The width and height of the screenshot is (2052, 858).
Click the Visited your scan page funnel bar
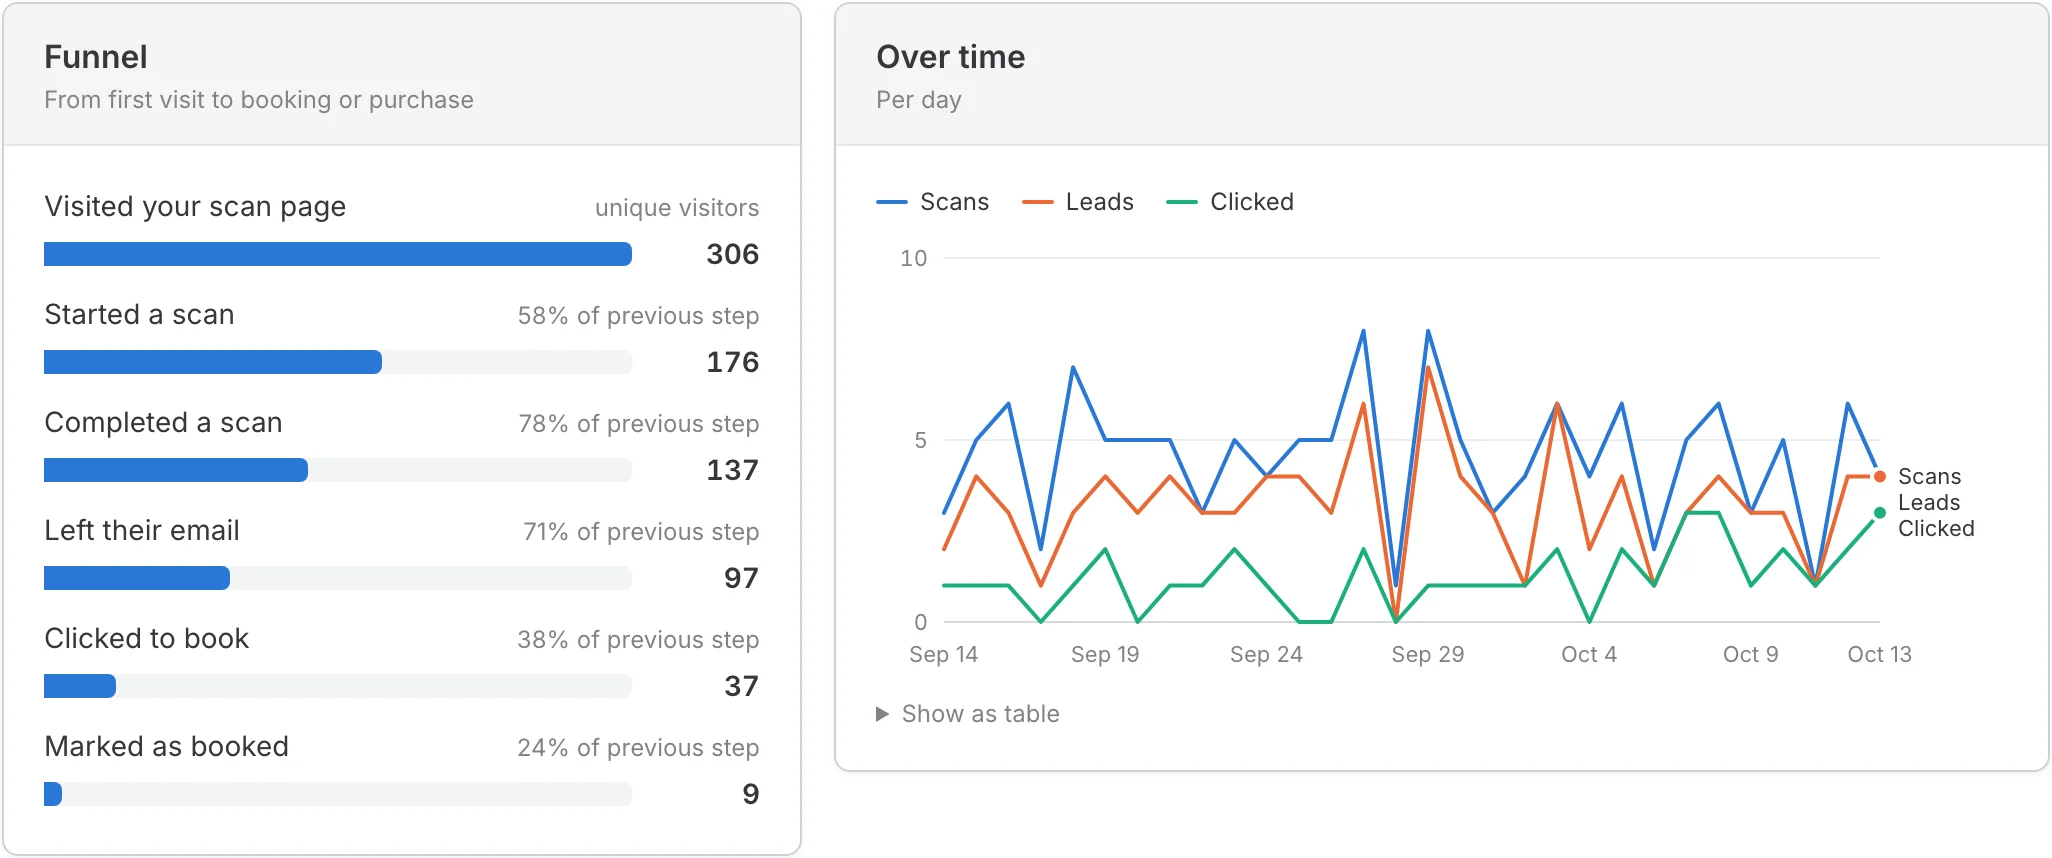[338, 254]
